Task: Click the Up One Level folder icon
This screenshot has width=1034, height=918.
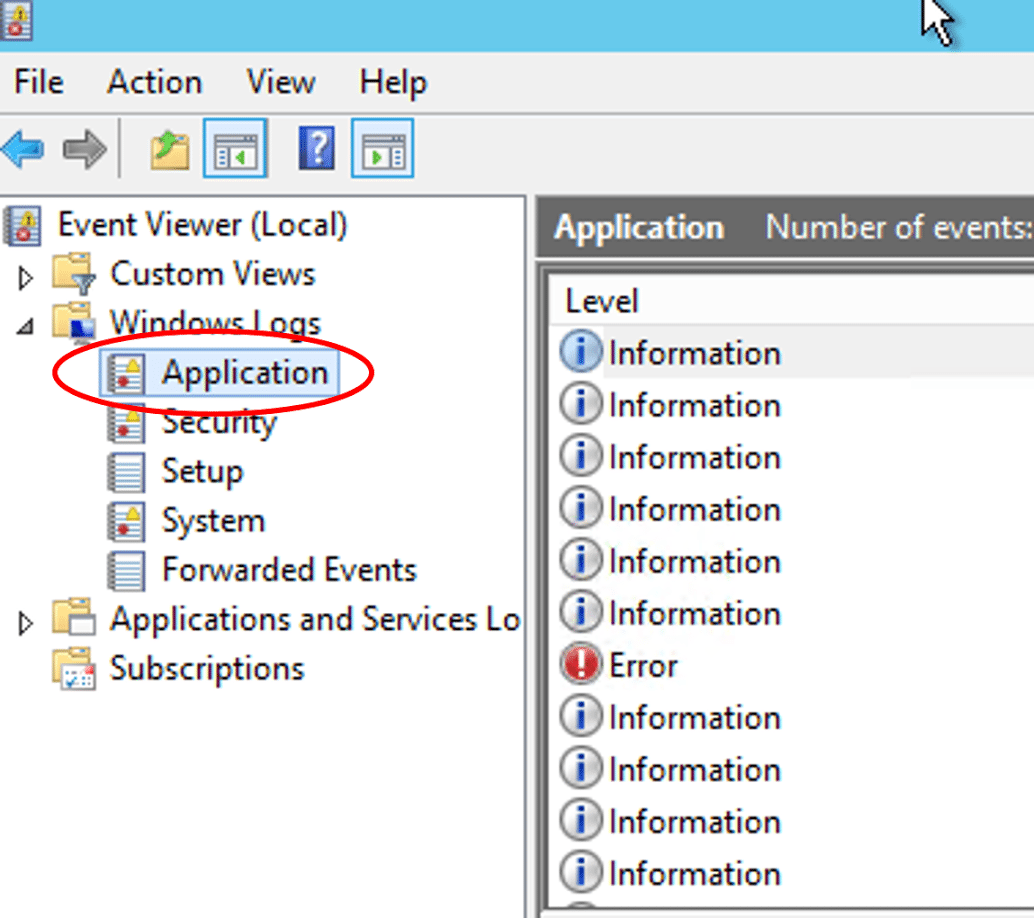Action: coord(170,150)
